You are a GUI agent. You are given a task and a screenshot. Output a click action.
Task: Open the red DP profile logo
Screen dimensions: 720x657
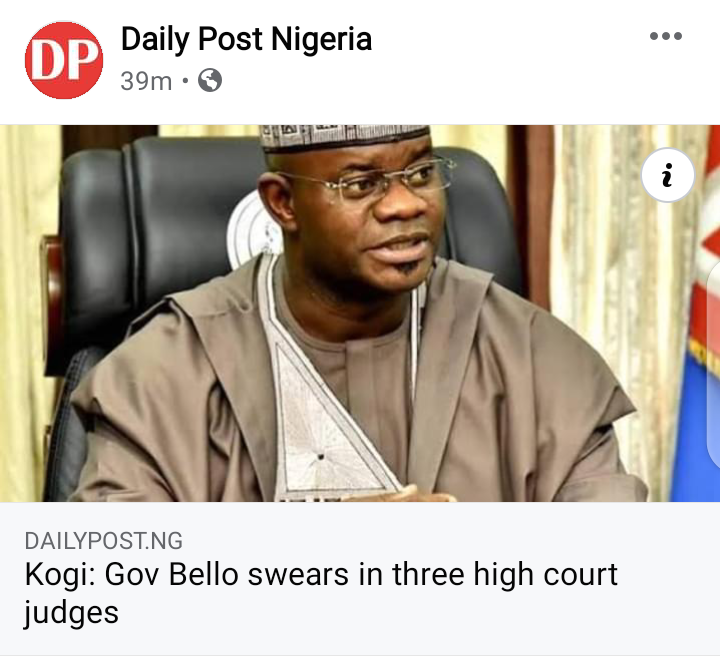64,60
